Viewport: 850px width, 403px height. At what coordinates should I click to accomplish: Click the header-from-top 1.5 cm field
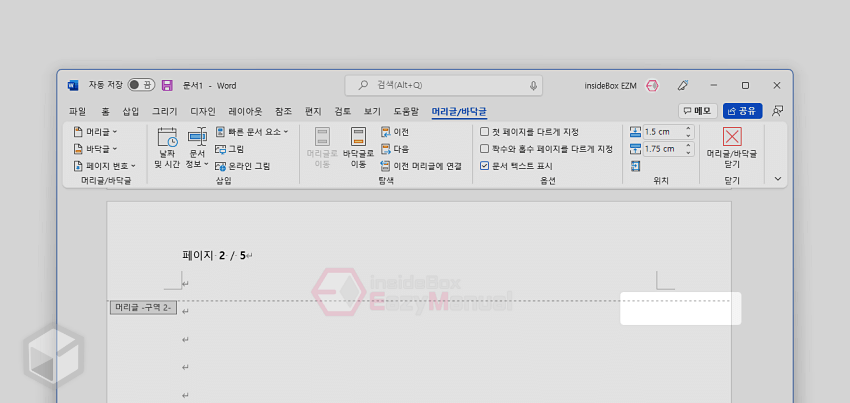point(664,132)
